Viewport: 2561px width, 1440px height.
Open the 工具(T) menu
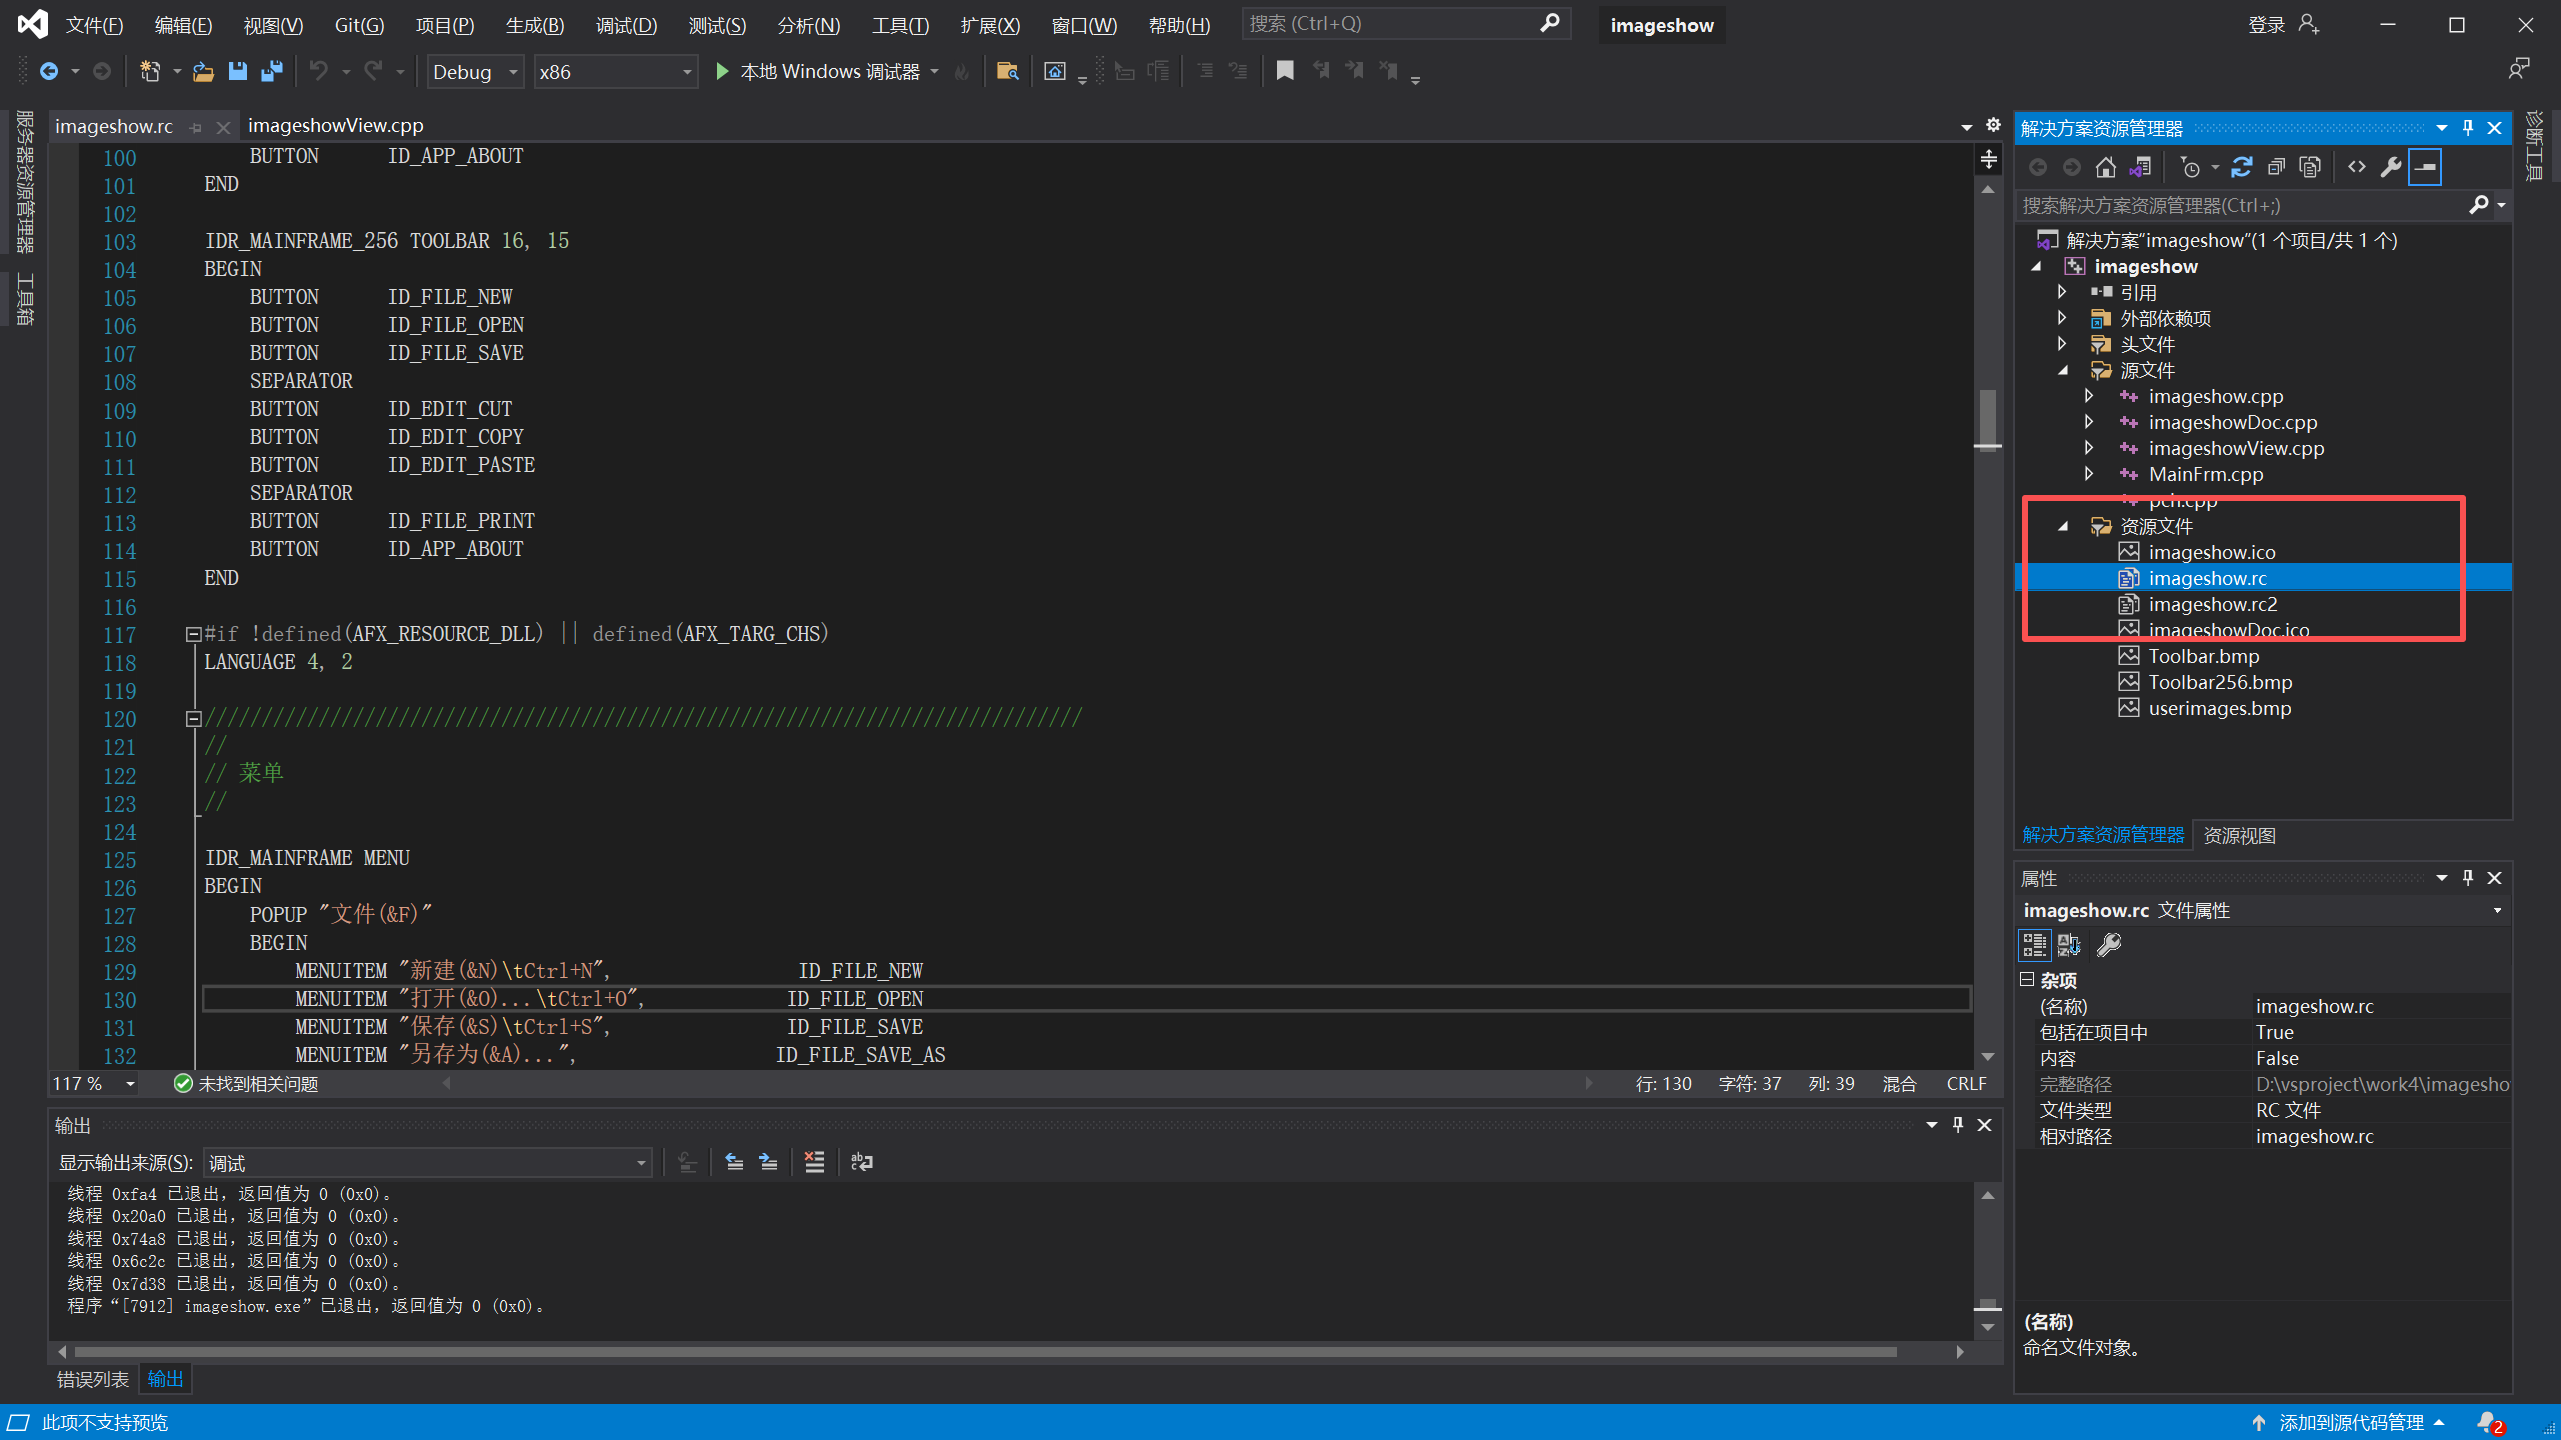tap(900, 25)
